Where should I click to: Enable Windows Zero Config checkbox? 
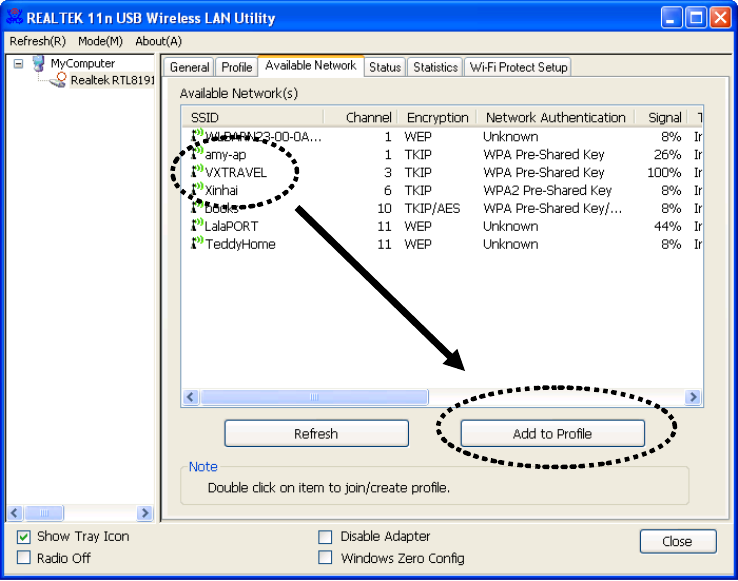pyautogui.click(x=325, y=557)
